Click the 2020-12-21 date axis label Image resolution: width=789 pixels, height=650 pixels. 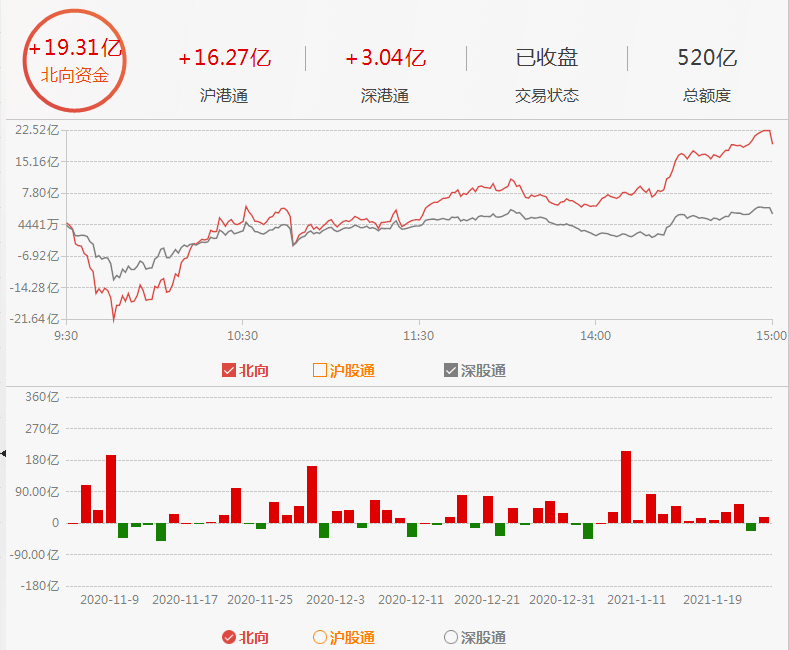point(487,600)
